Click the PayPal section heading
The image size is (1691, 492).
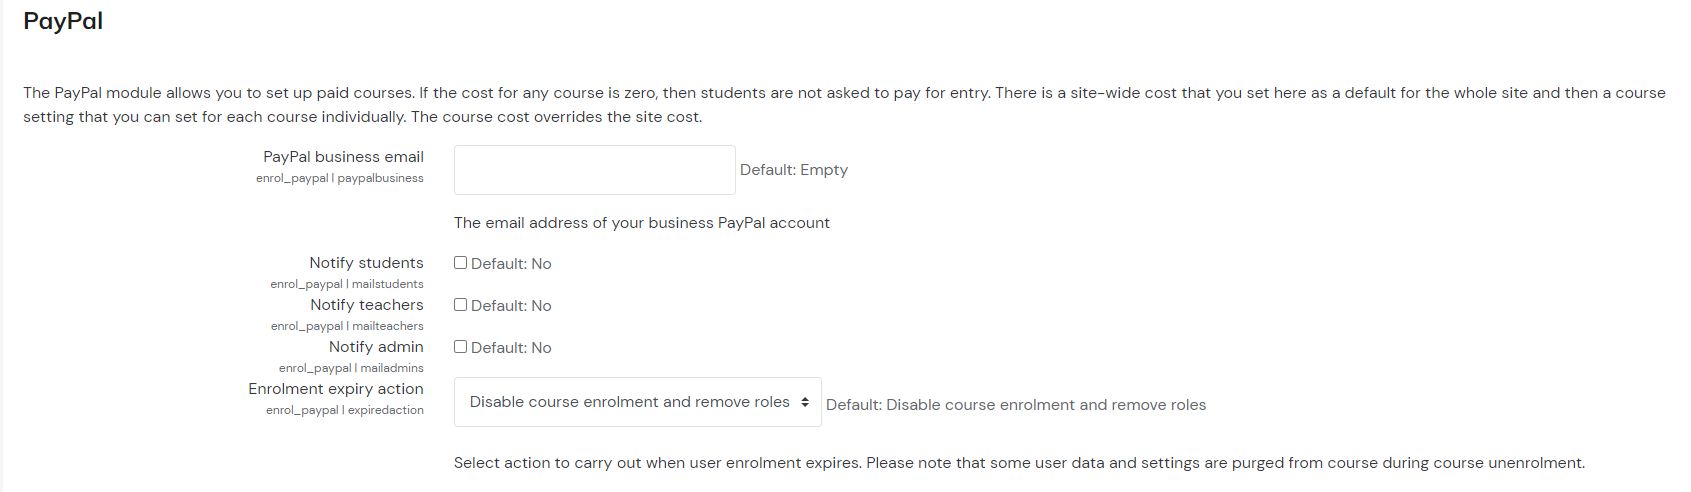coord(63,21)
